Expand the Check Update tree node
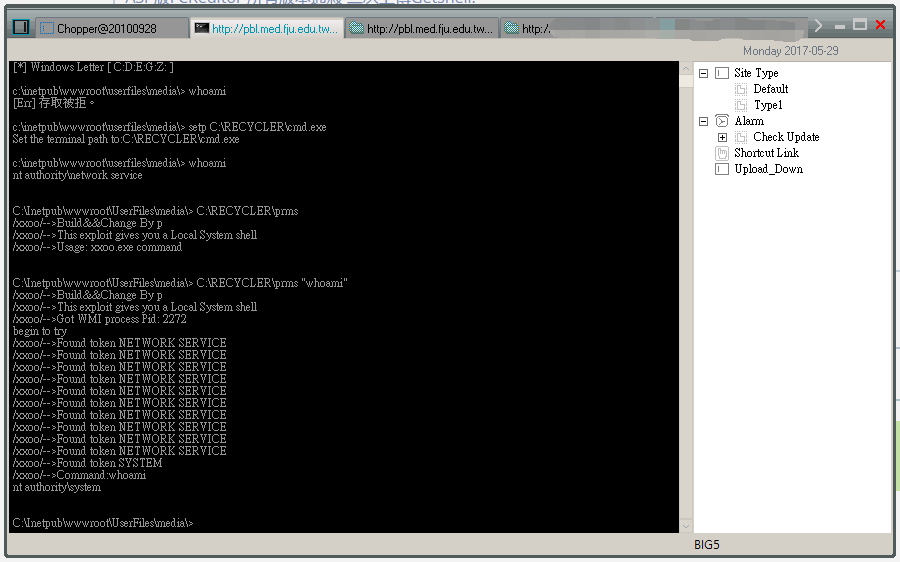900x562 pixels. tap(722, 137)
